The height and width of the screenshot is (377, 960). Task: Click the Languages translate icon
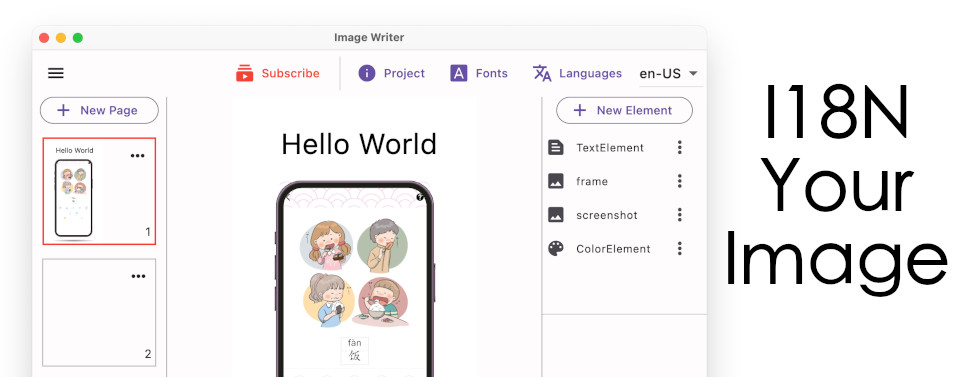pos(542,73)
